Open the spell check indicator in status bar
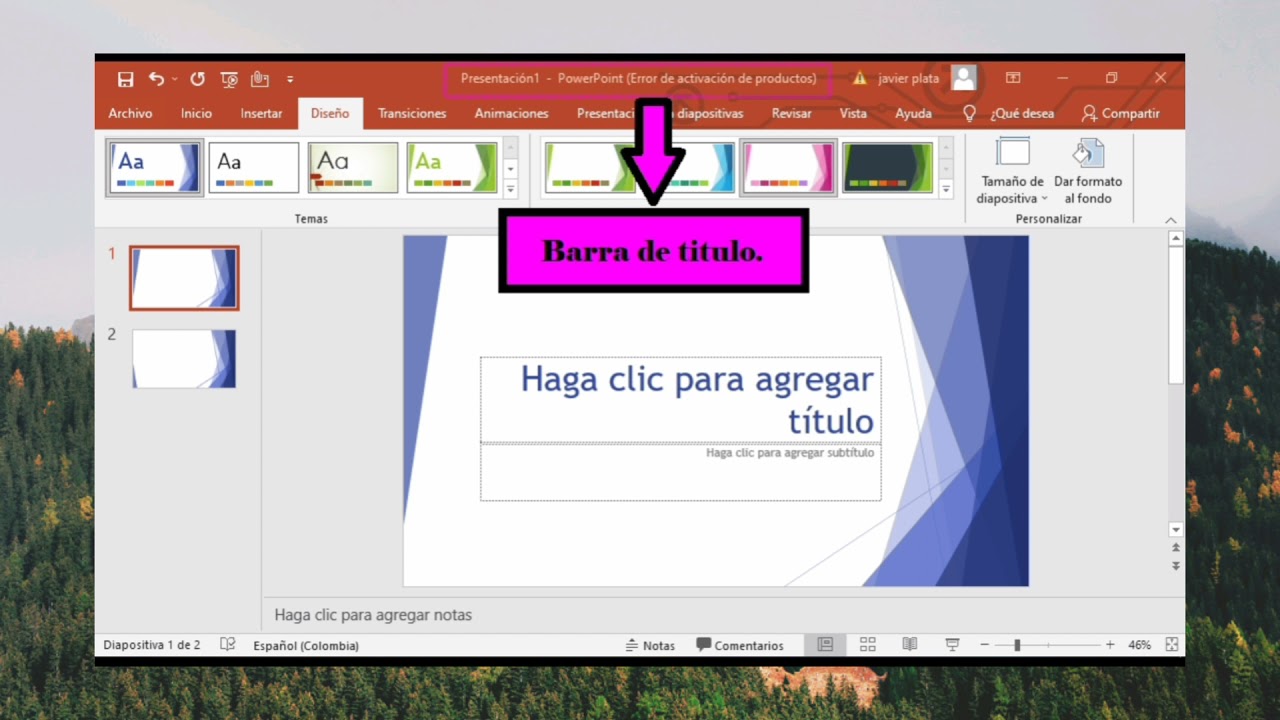This screenshot has width=1280, height=720. tap(228, 645)
